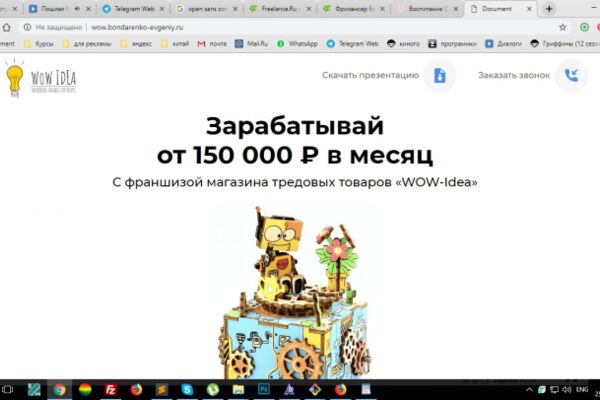Click the WOW Idea lightbulb logo
This screenshot has width=600, height=400.
[41, 78]
